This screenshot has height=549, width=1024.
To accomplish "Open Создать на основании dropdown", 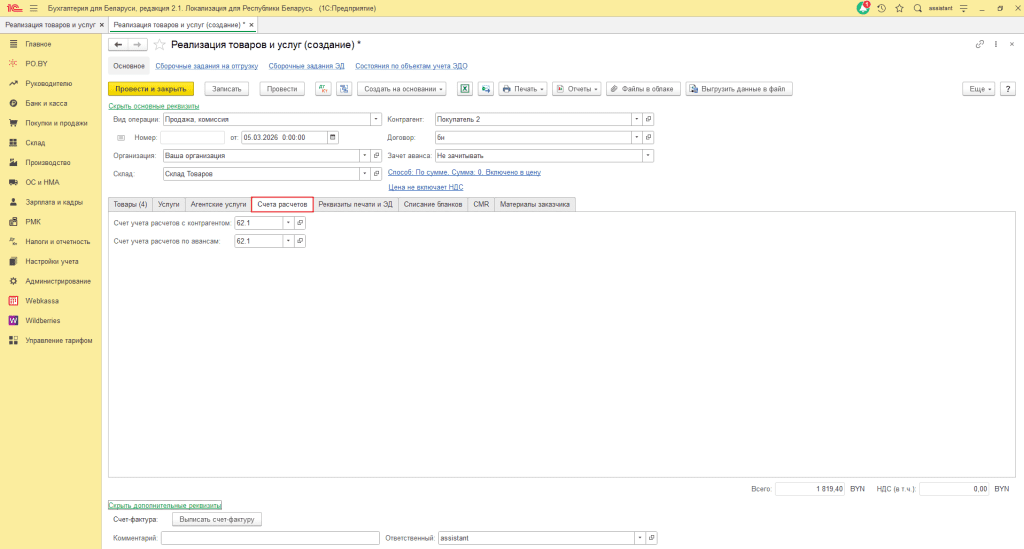I will tap(402, 89).
